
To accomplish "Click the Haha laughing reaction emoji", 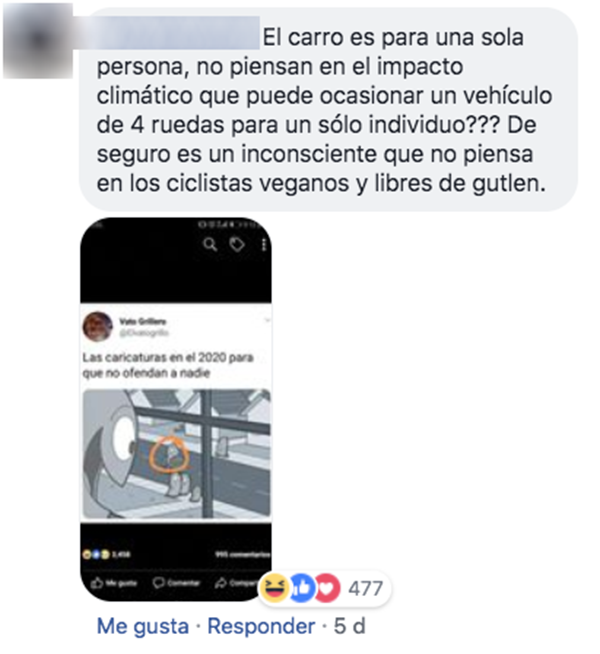I will pos(274,588).
